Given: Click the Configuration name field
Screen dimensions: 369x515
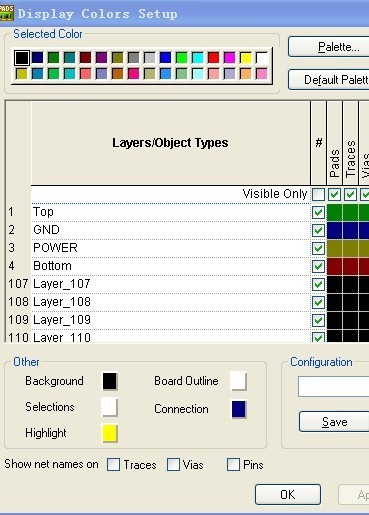Looking at the screenshot, I should click(x=333, y=387).
